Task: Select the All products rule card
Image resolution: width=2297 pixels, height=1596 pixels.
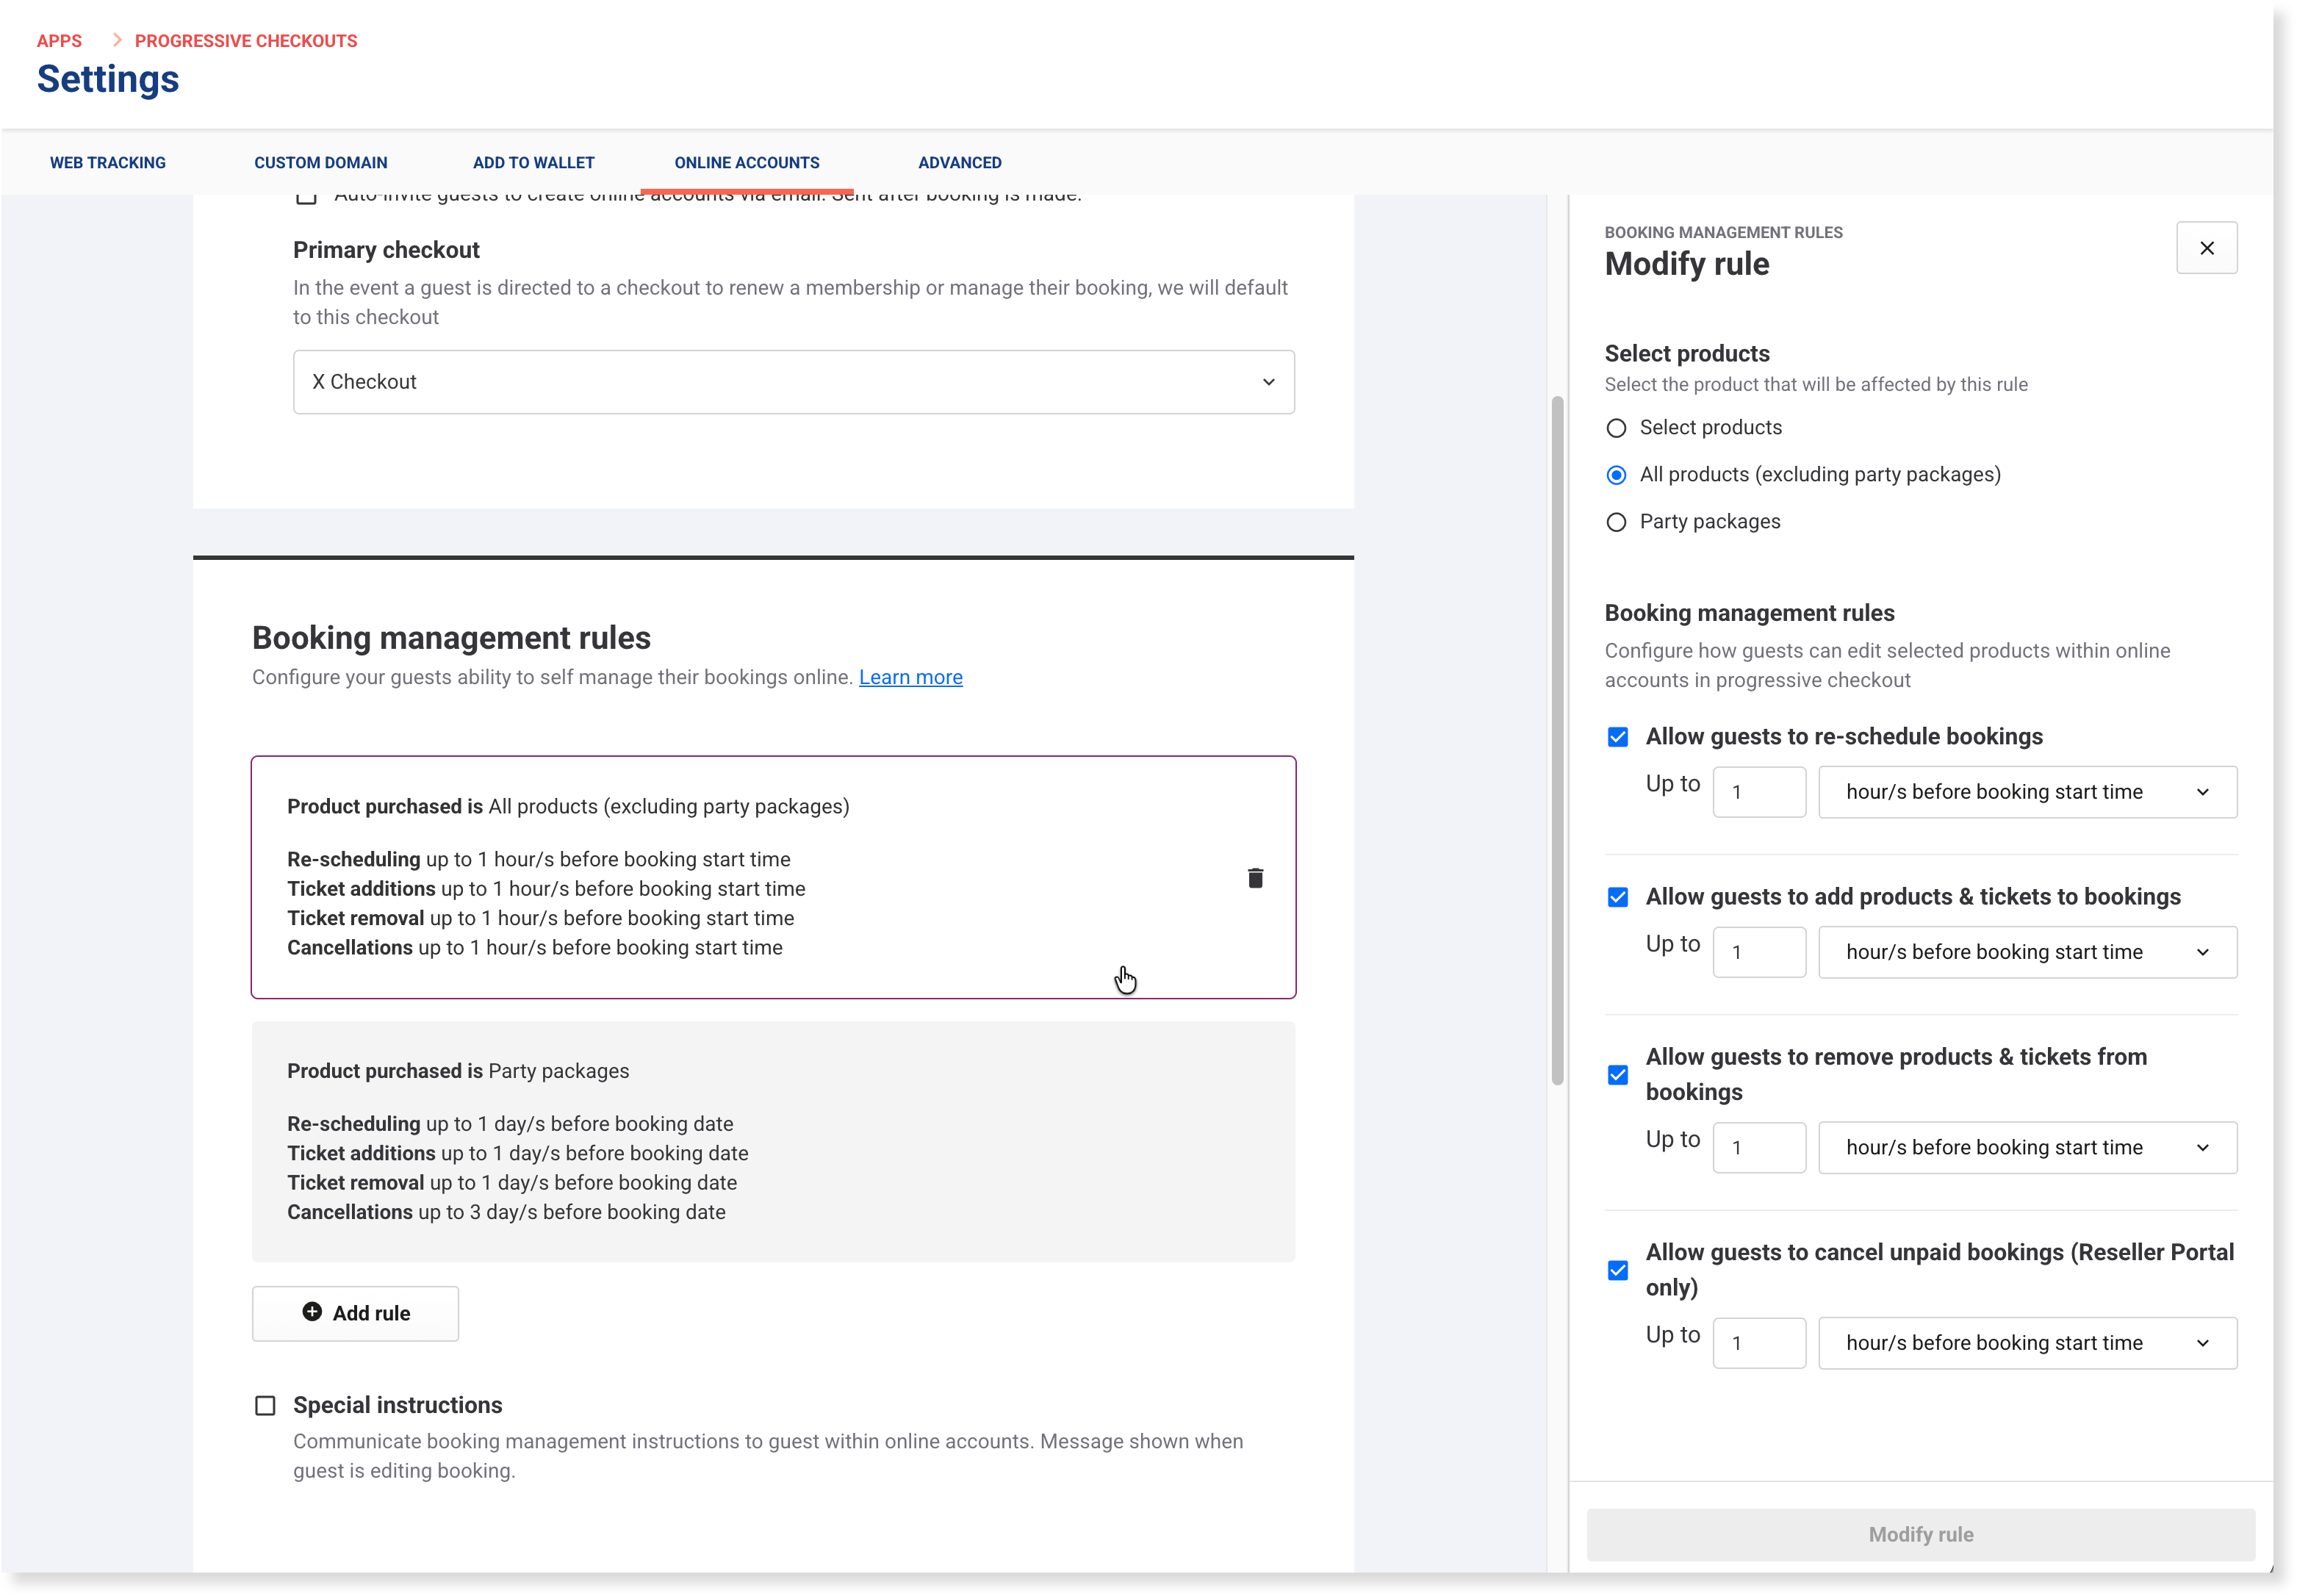Action: tap(773, 877)
